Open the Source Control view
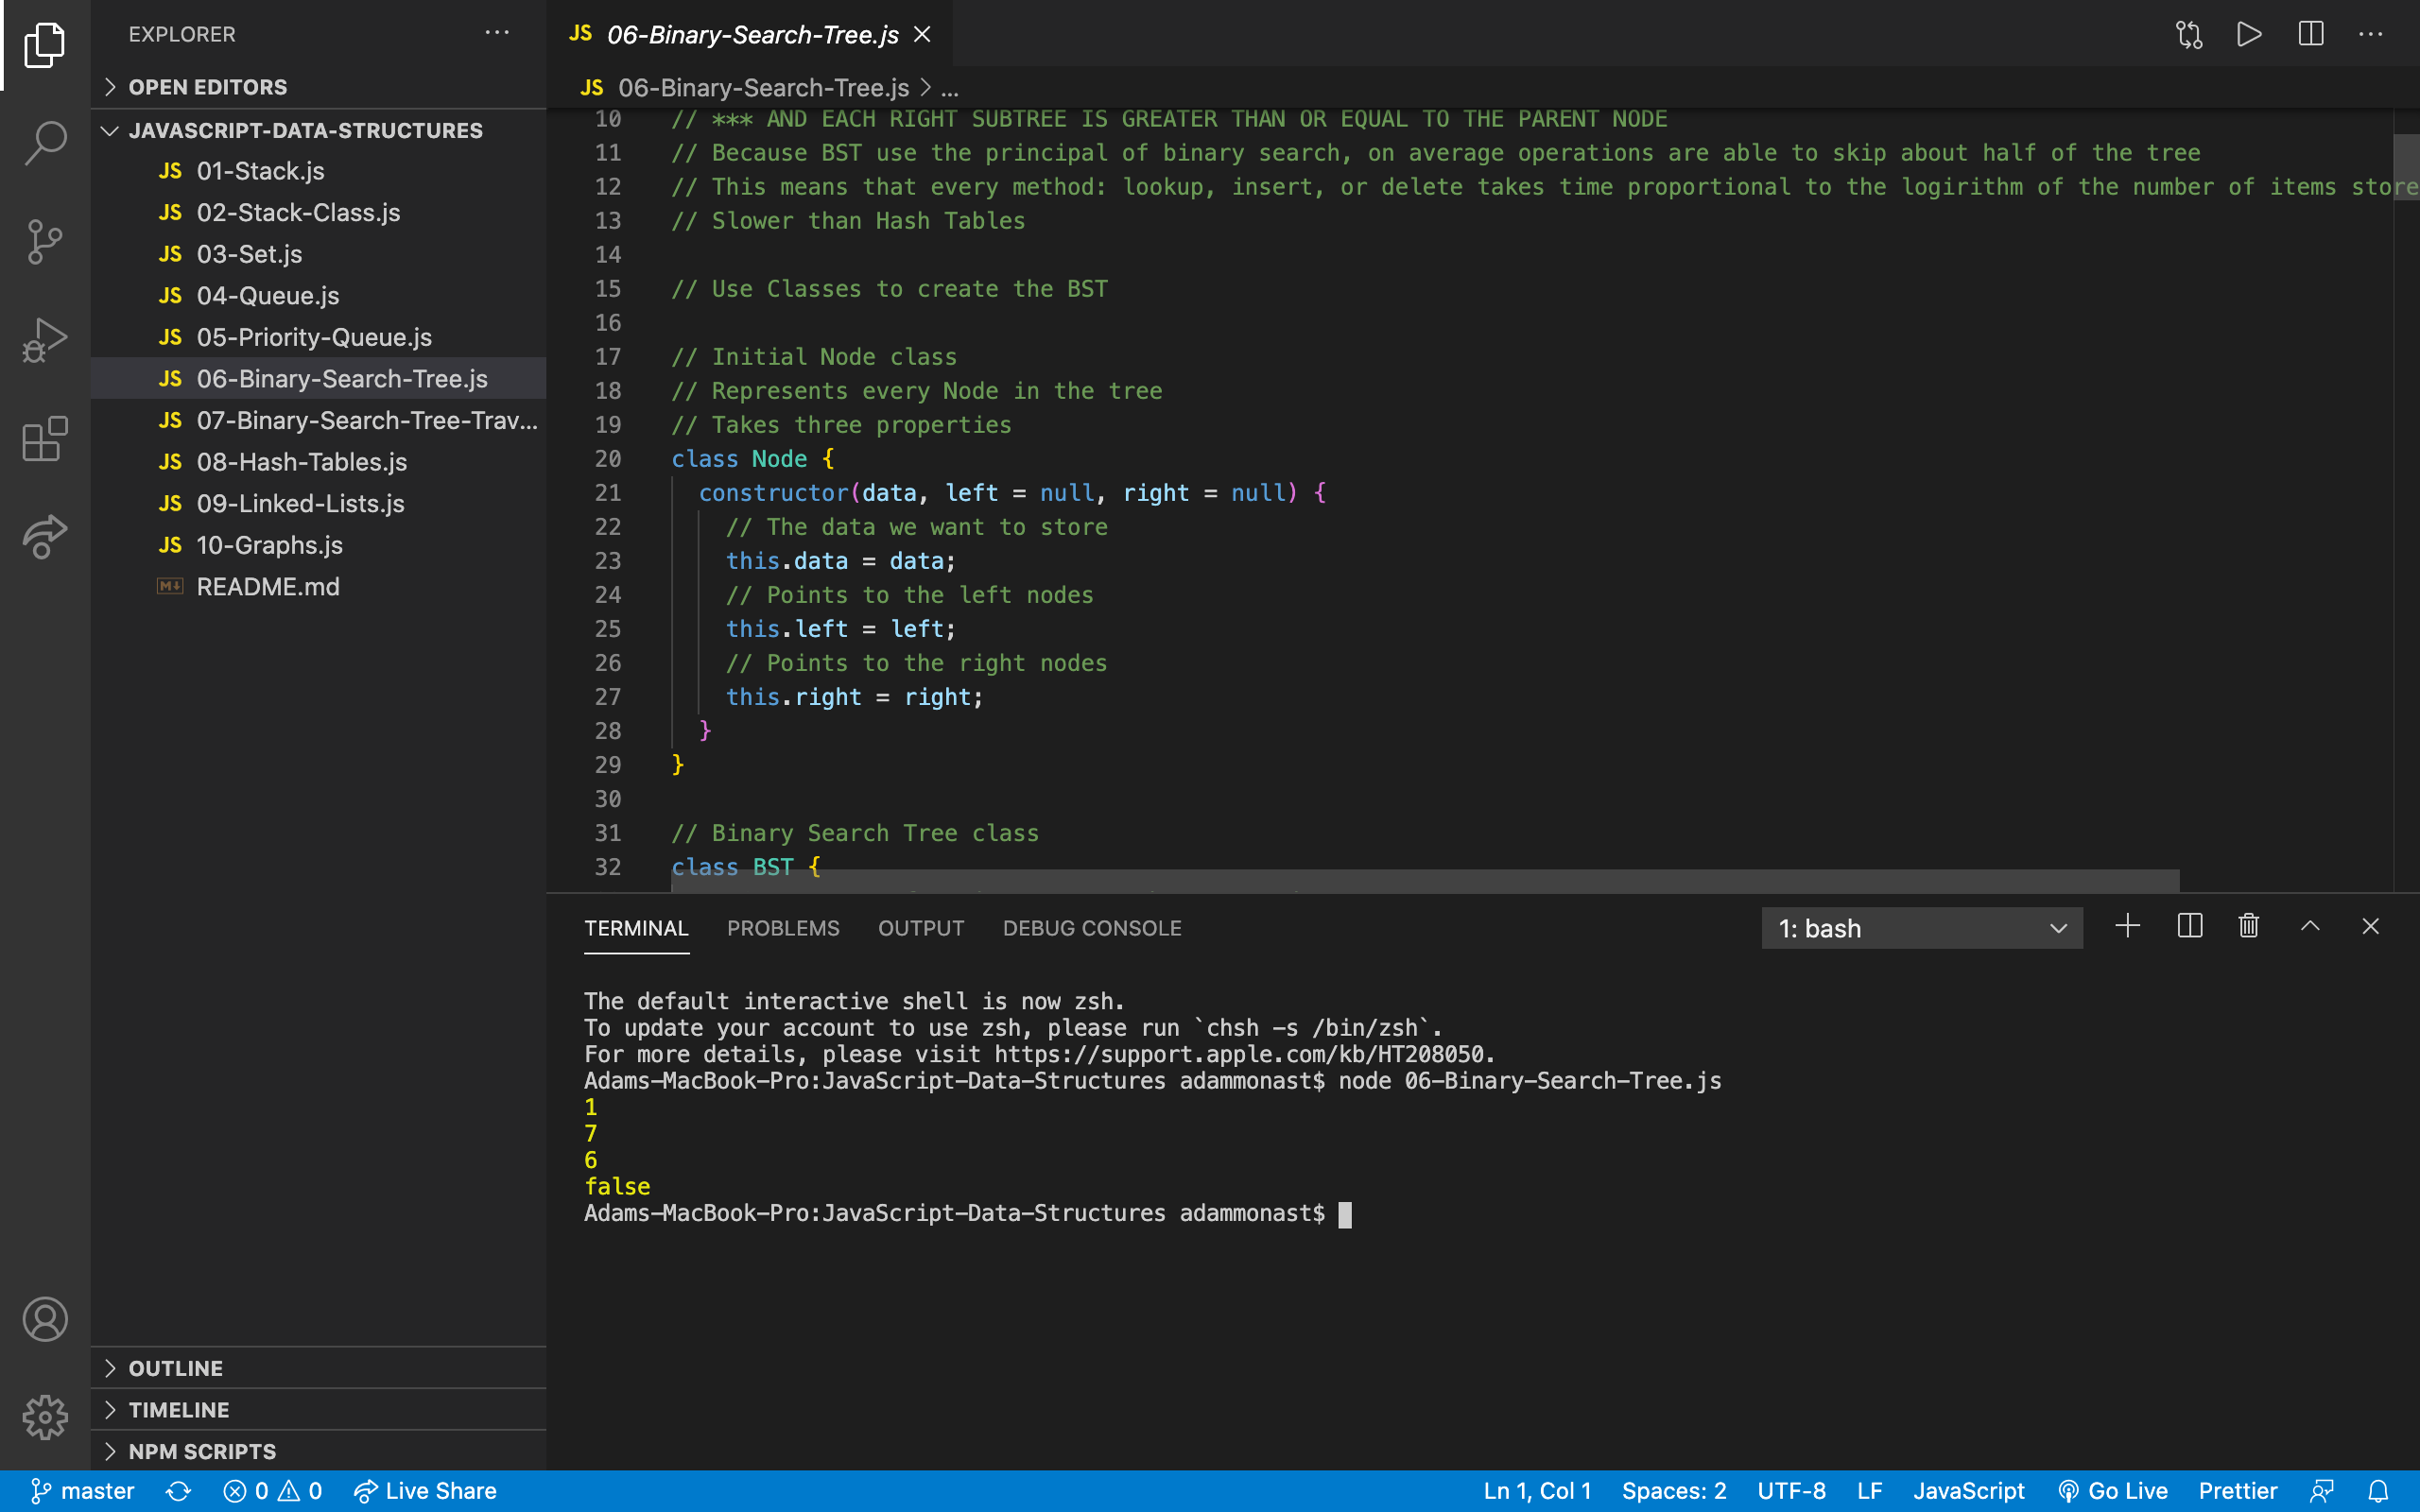Screen dimensions: 2420x1512 point(45,241)
